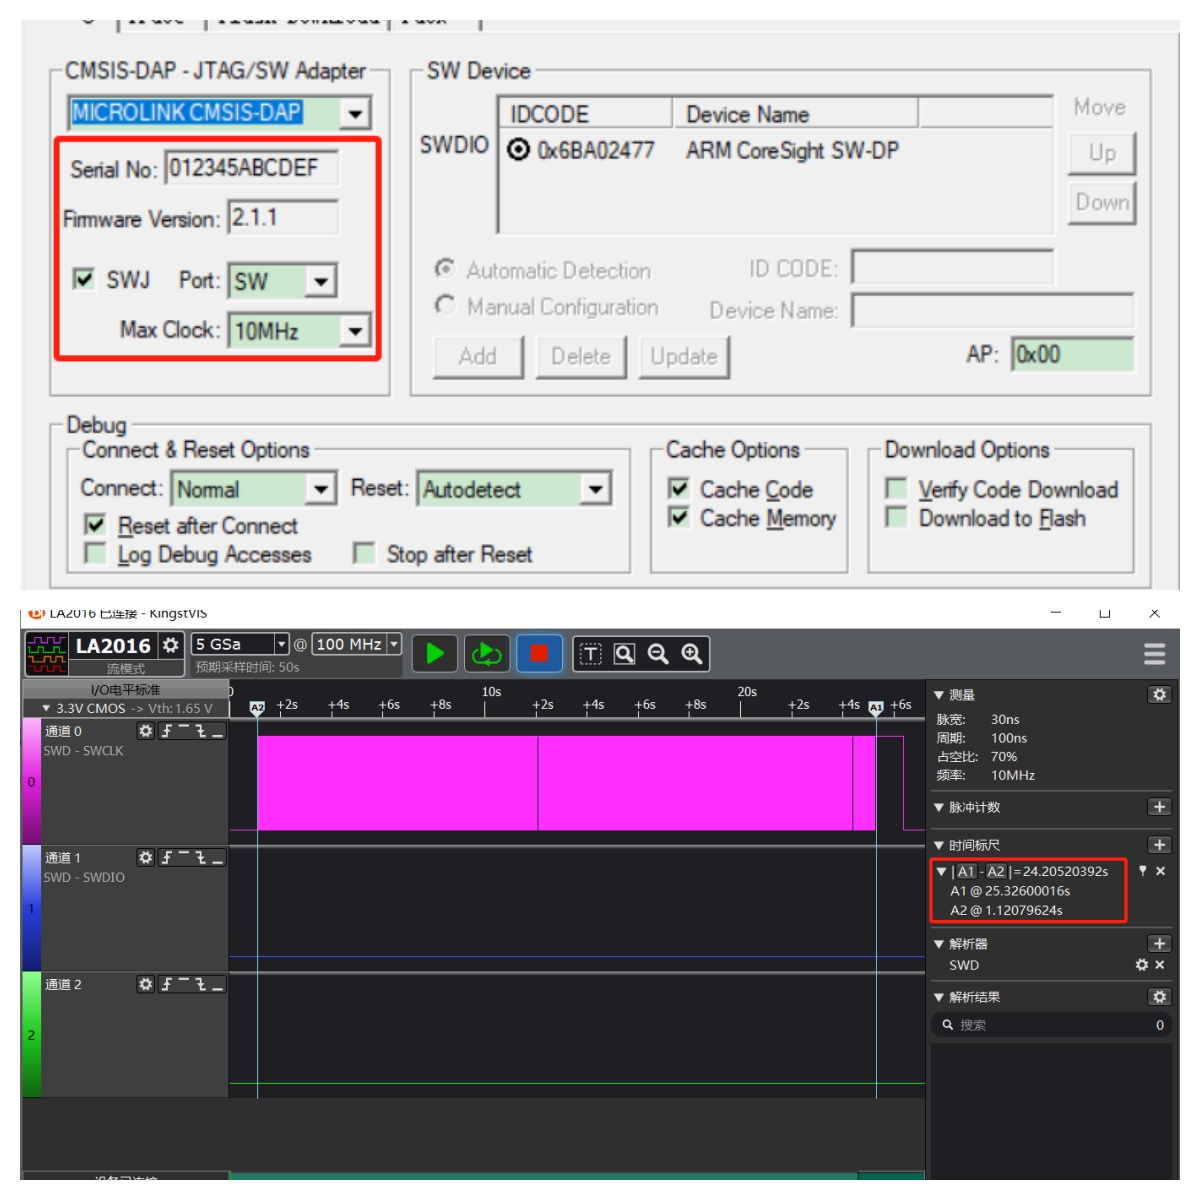Set rising edge trigger on channel 1

click(167, 858)
